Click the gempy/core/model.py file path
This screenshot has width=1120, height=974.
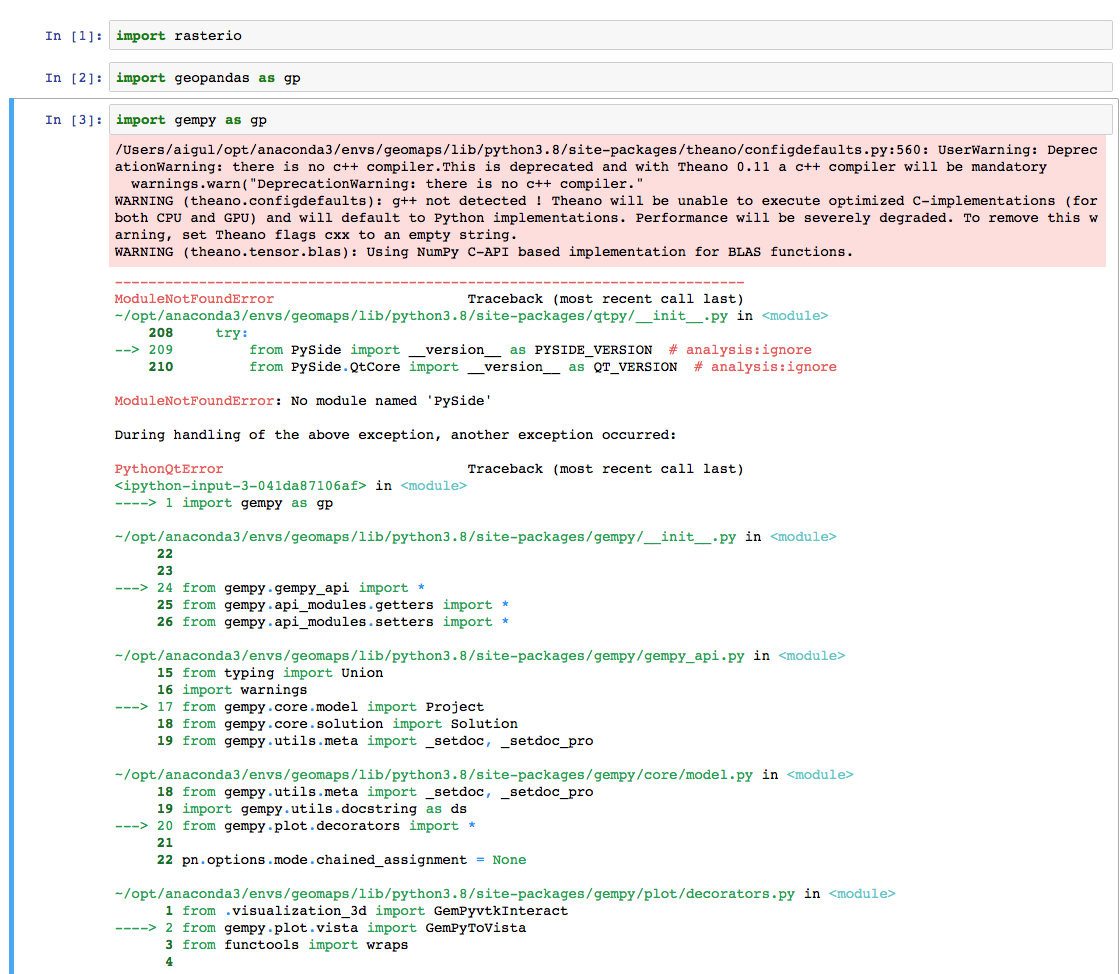tap(434, 775)
